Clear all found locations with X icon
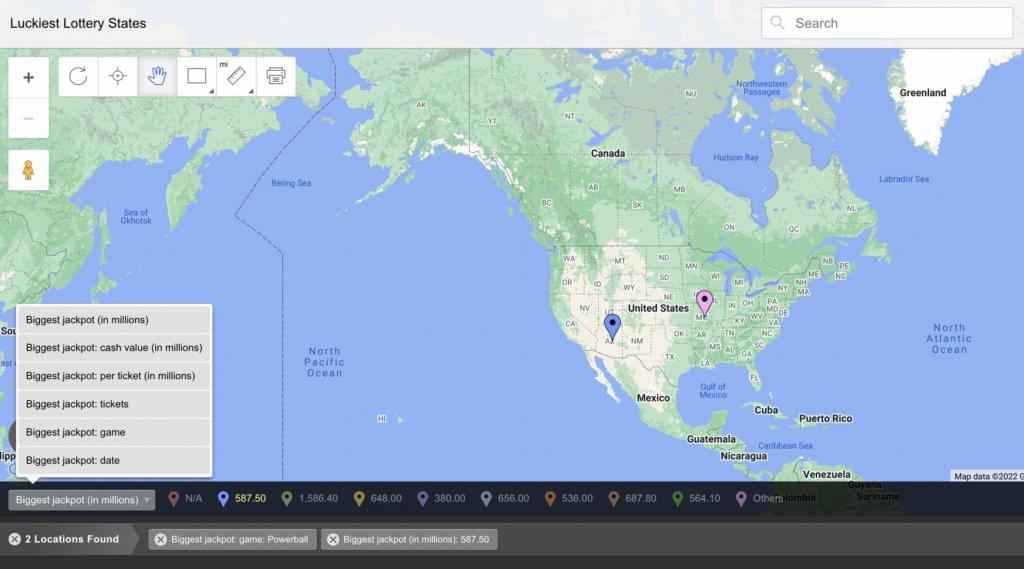 click(x=14, y=539)
